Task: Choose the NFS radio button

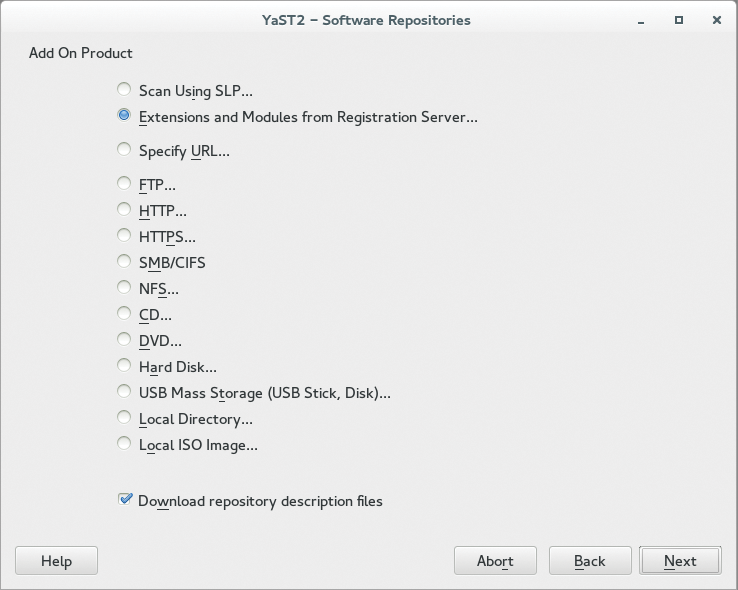Action: coord(124,288)
